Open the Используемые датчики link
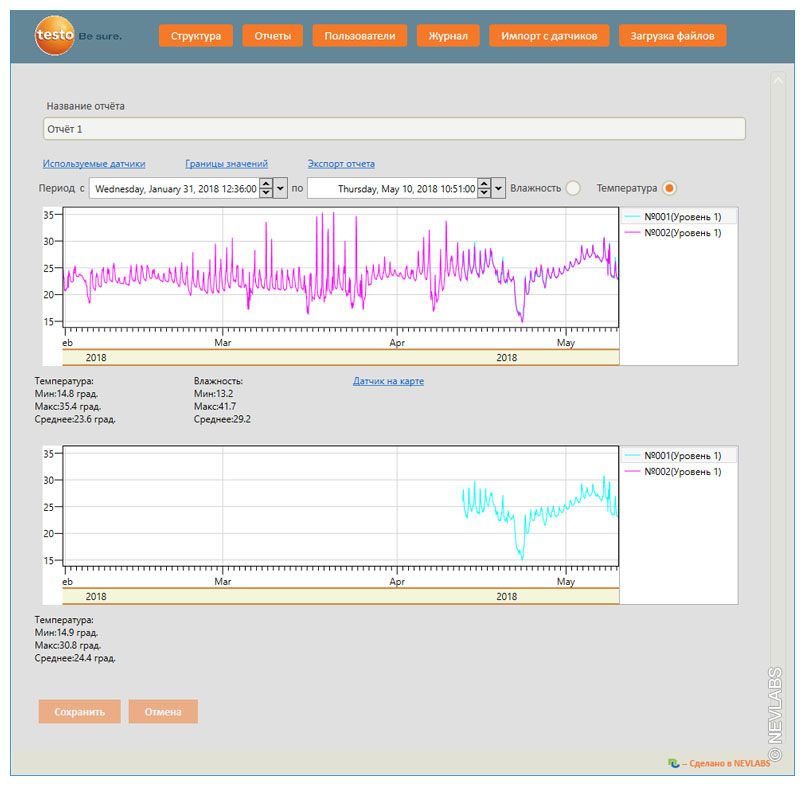The width and height of the screenshot is (805, 786). (94, 164)
